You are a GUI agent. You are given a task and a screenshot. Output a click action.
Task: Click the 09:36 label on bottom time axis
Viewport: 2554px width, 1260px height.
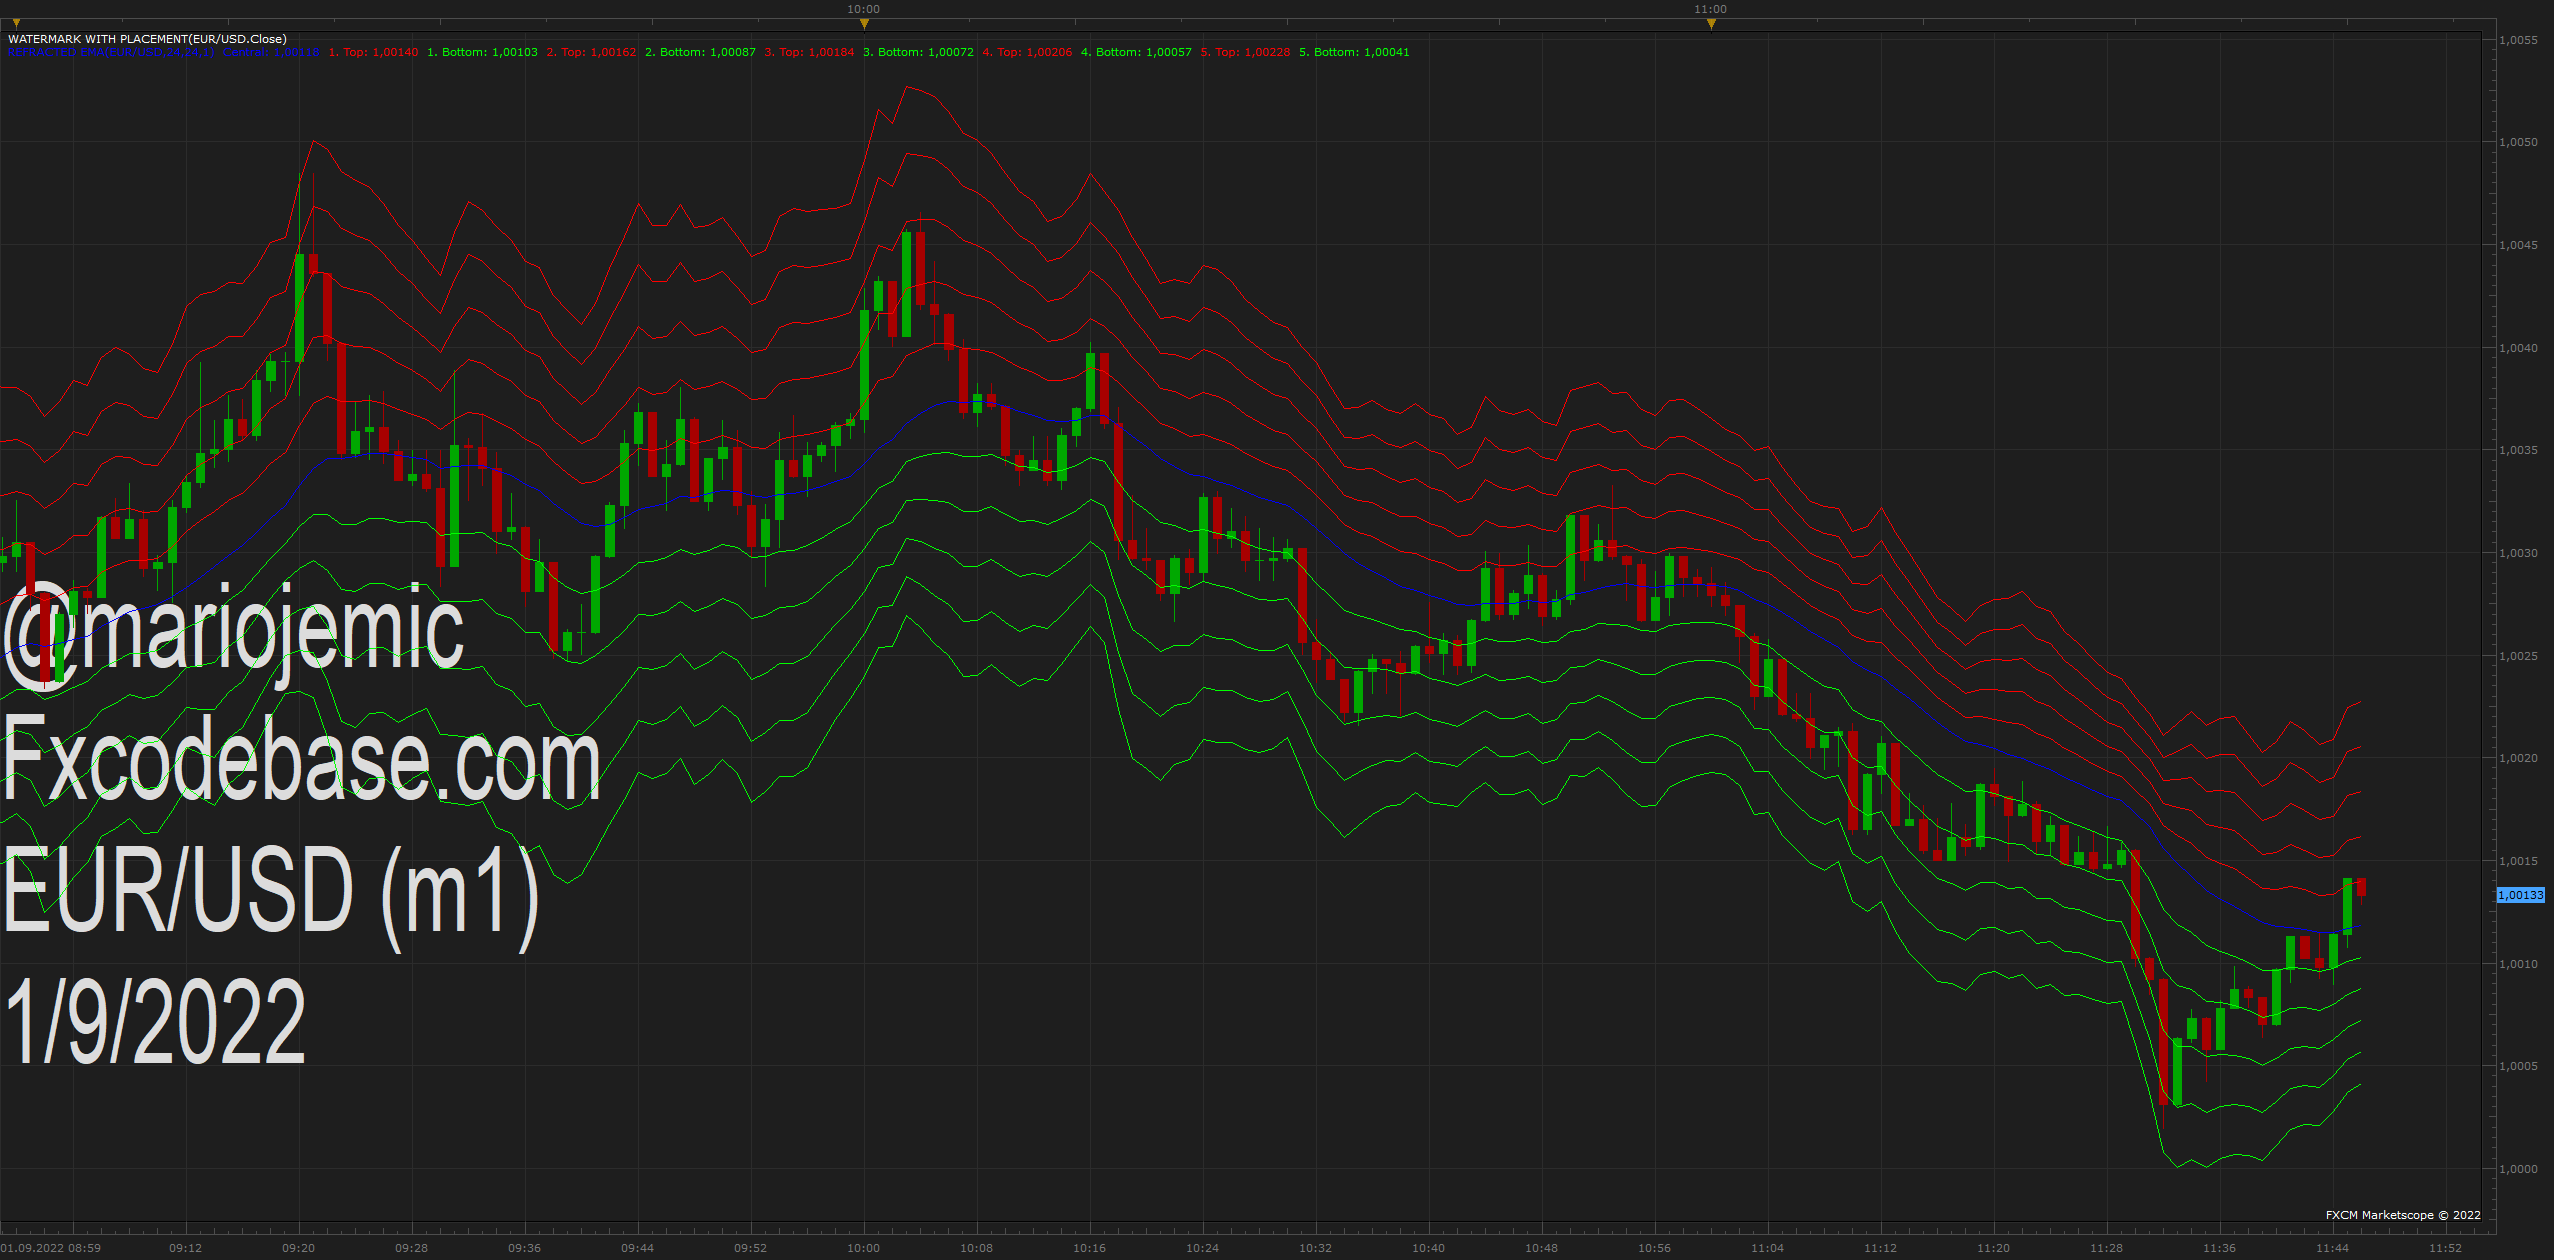coord(524,1248)
